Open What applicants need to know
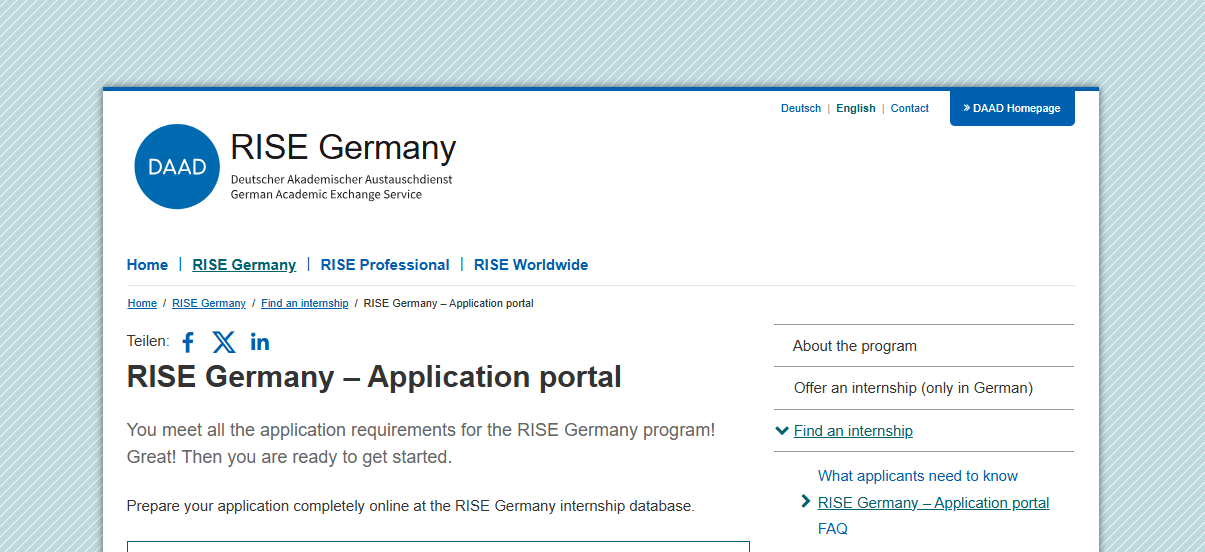 [x=917, y=476]
